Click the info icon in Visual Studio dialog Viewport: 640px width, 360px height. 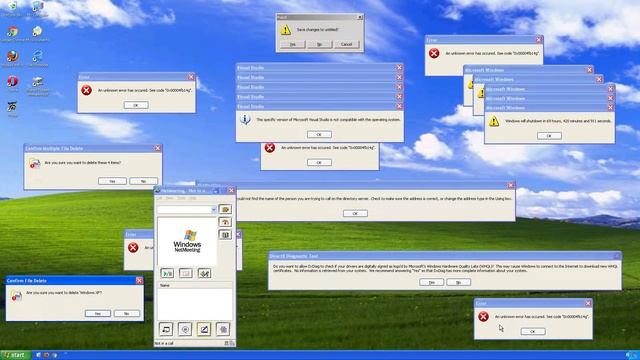(245, 120)
